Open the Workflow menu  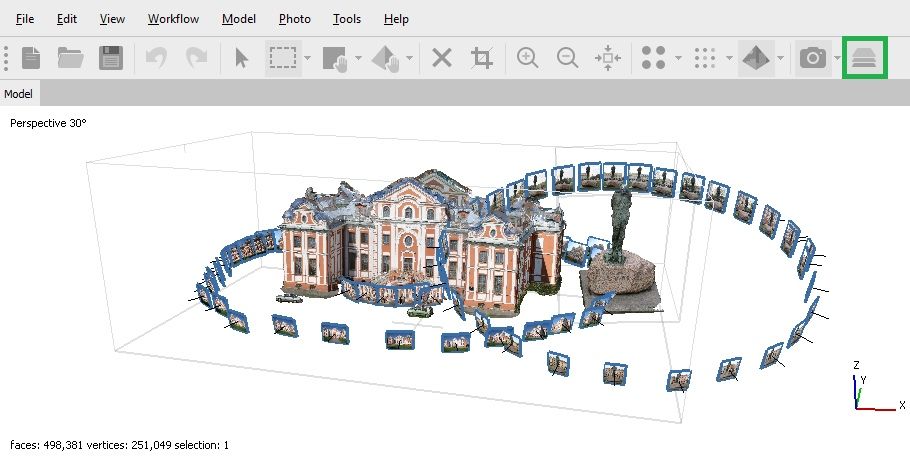click(x=173, y=19)
